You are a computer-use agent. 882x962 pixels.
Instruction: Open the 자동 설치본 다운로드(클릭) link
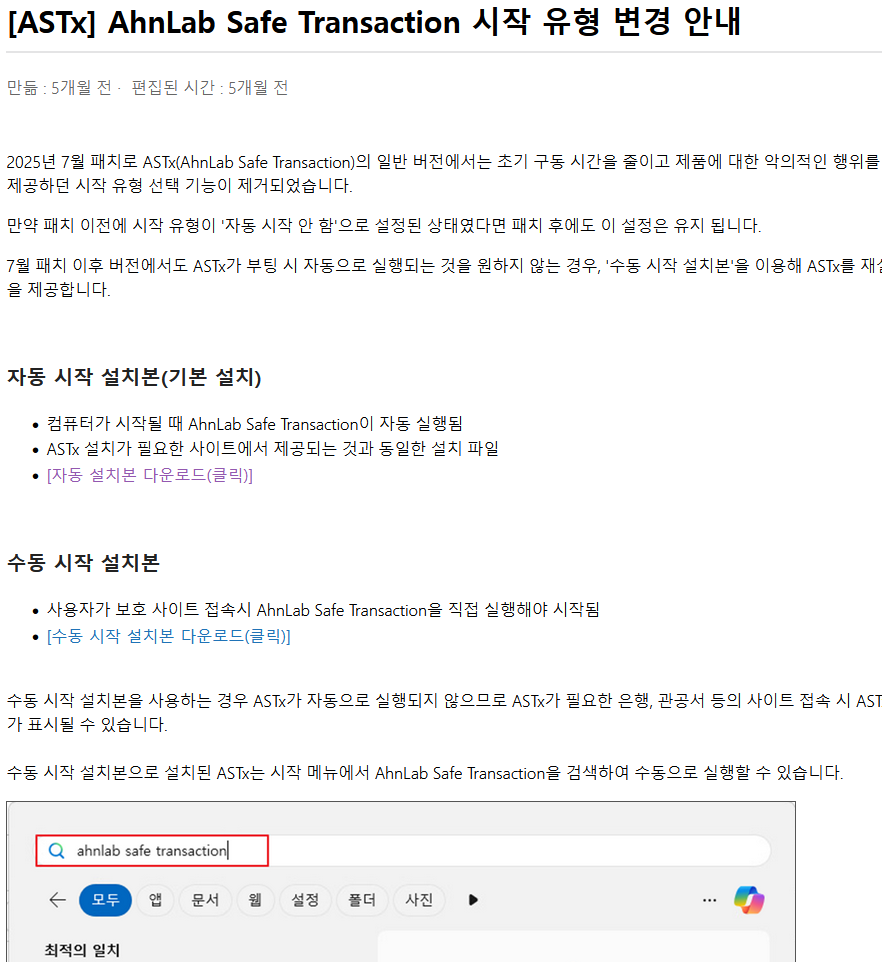tap(150, 475)
